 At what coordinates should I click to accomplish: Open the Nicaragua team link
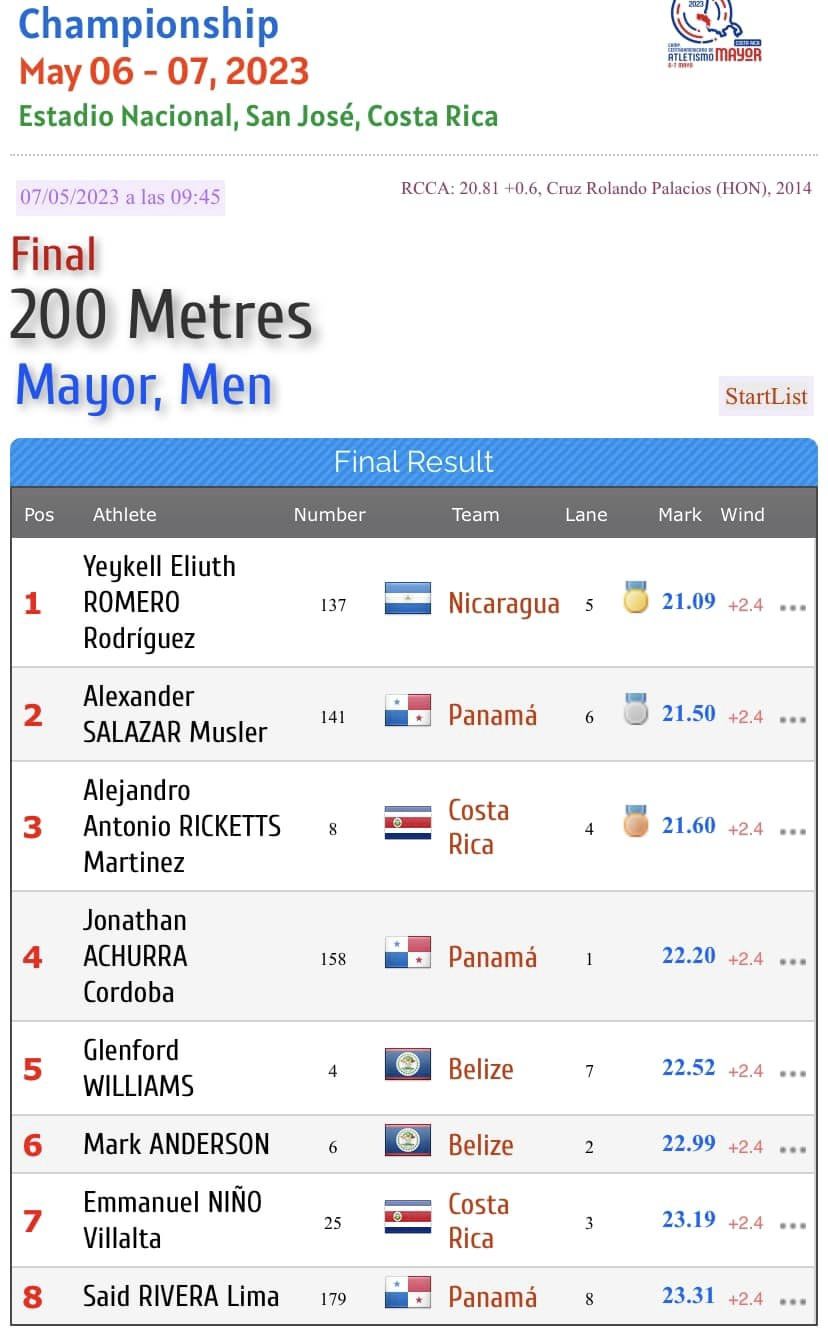503,604
